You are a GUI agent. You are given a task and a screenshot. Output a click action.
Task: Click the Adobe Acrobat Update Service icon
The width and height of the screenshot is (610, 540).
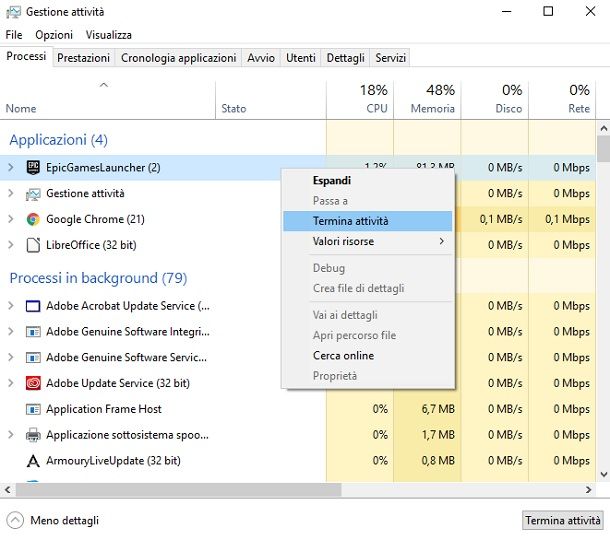(x=33, y=306)
